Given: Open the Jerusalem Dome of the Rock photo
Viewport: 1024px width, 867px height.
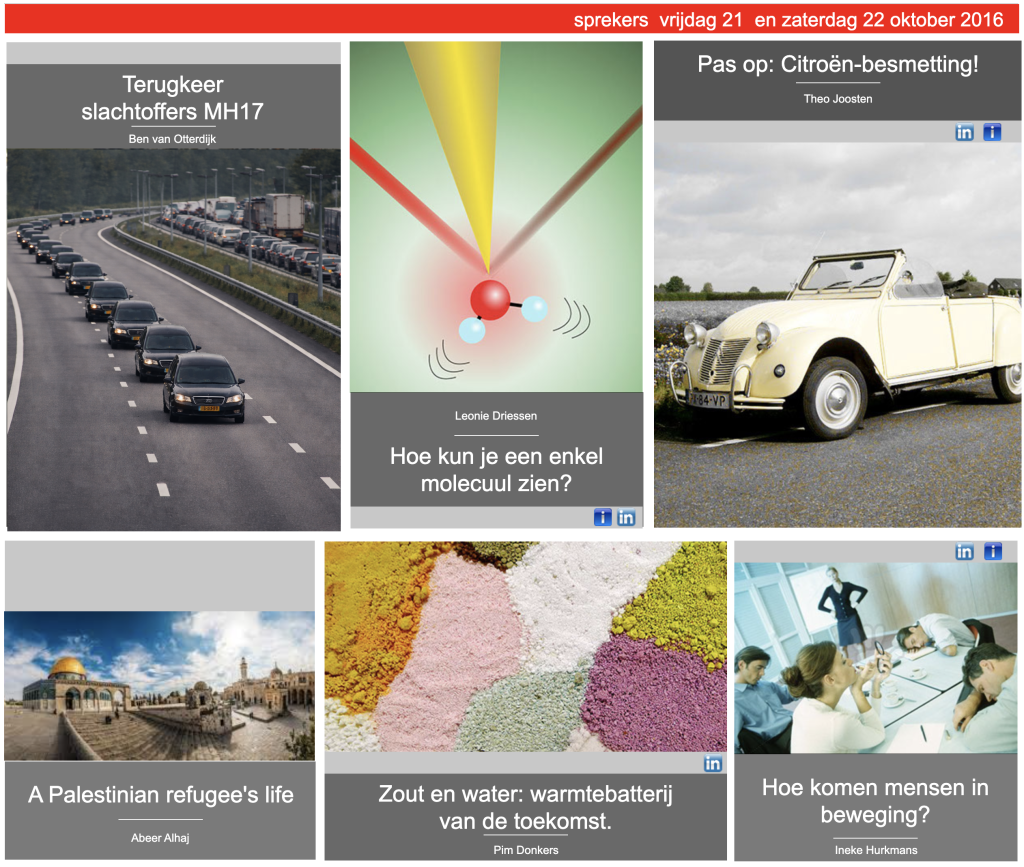Looking at the screenshot, I should [159, 685].
